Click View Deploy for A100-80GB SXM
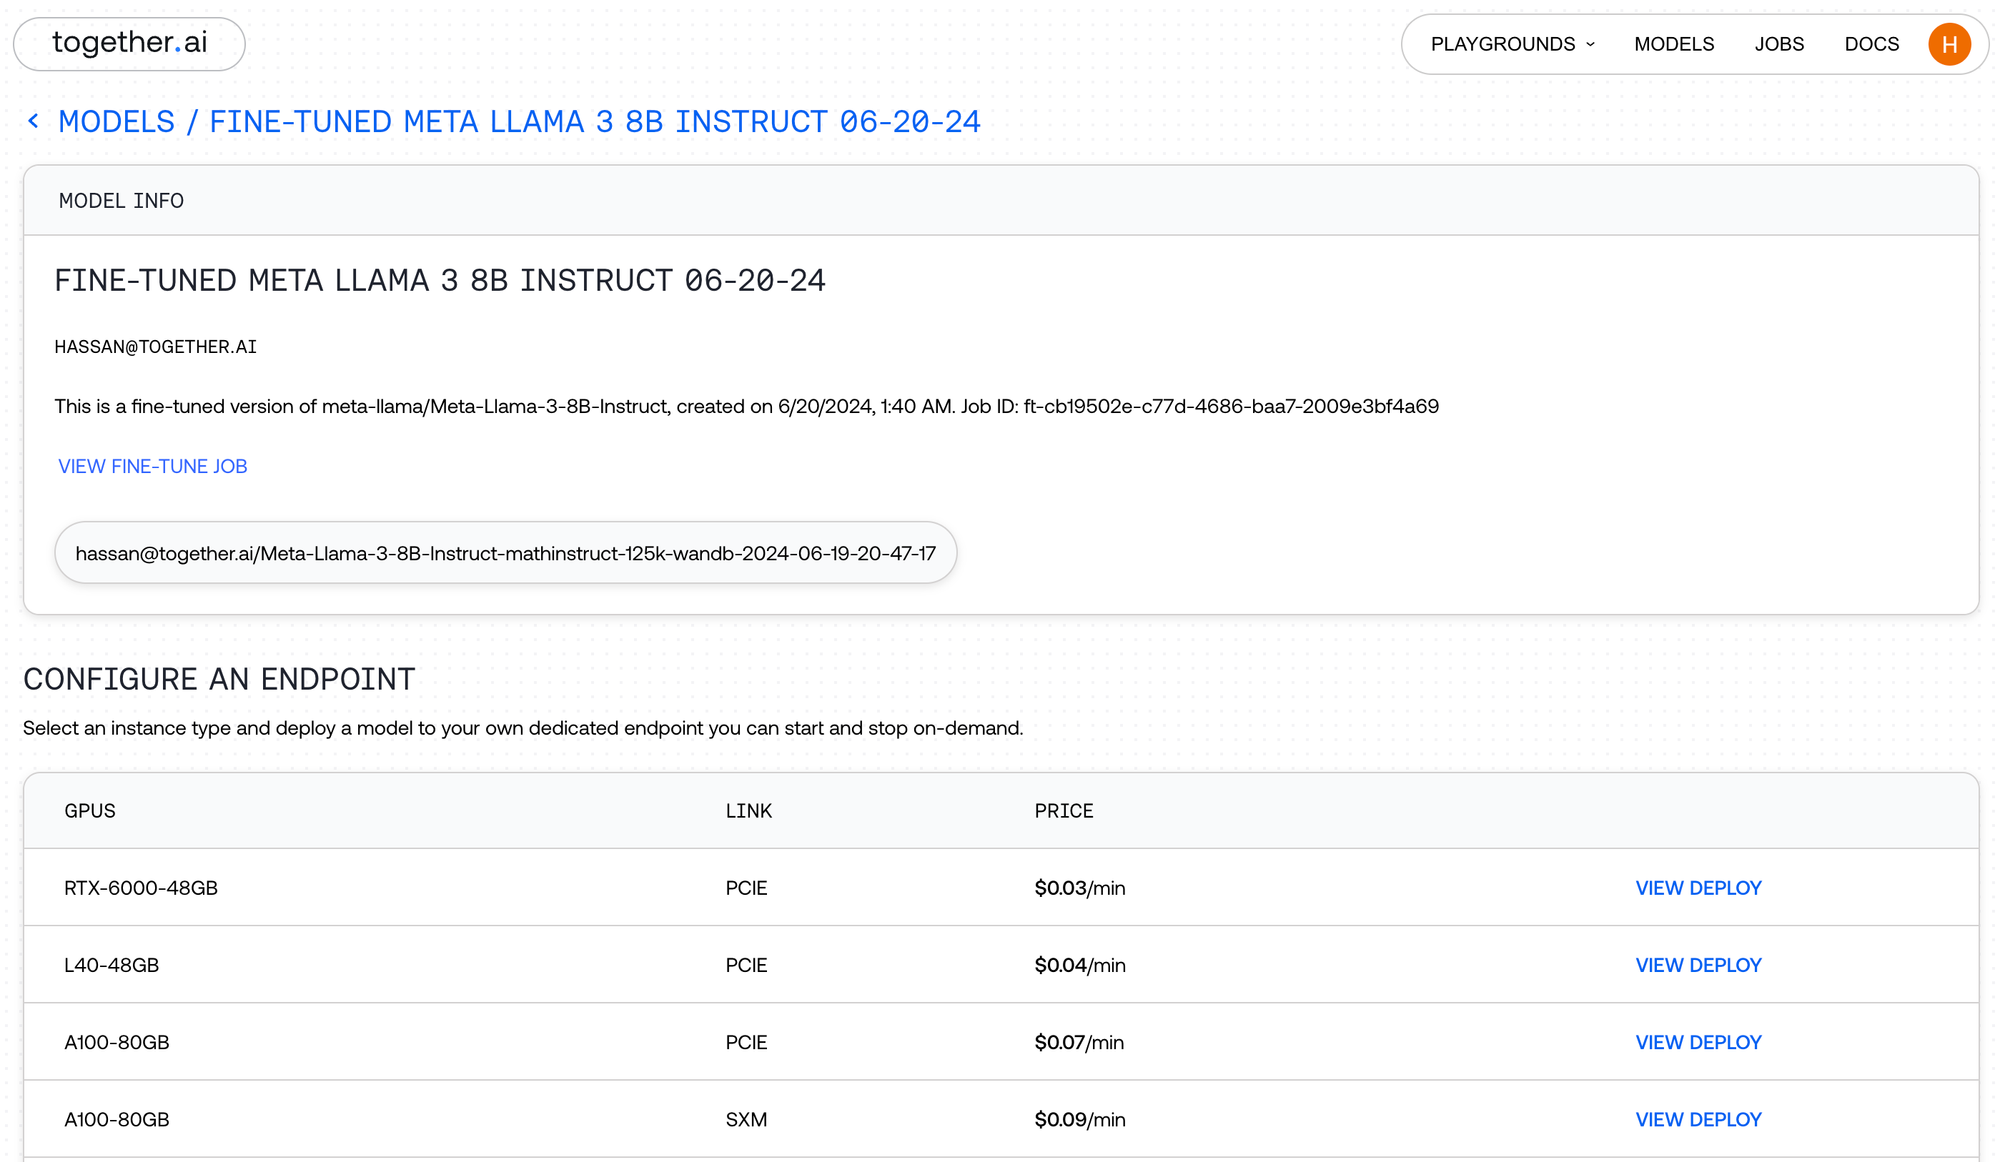2000x1162 pixels. pos(1698,1119)
